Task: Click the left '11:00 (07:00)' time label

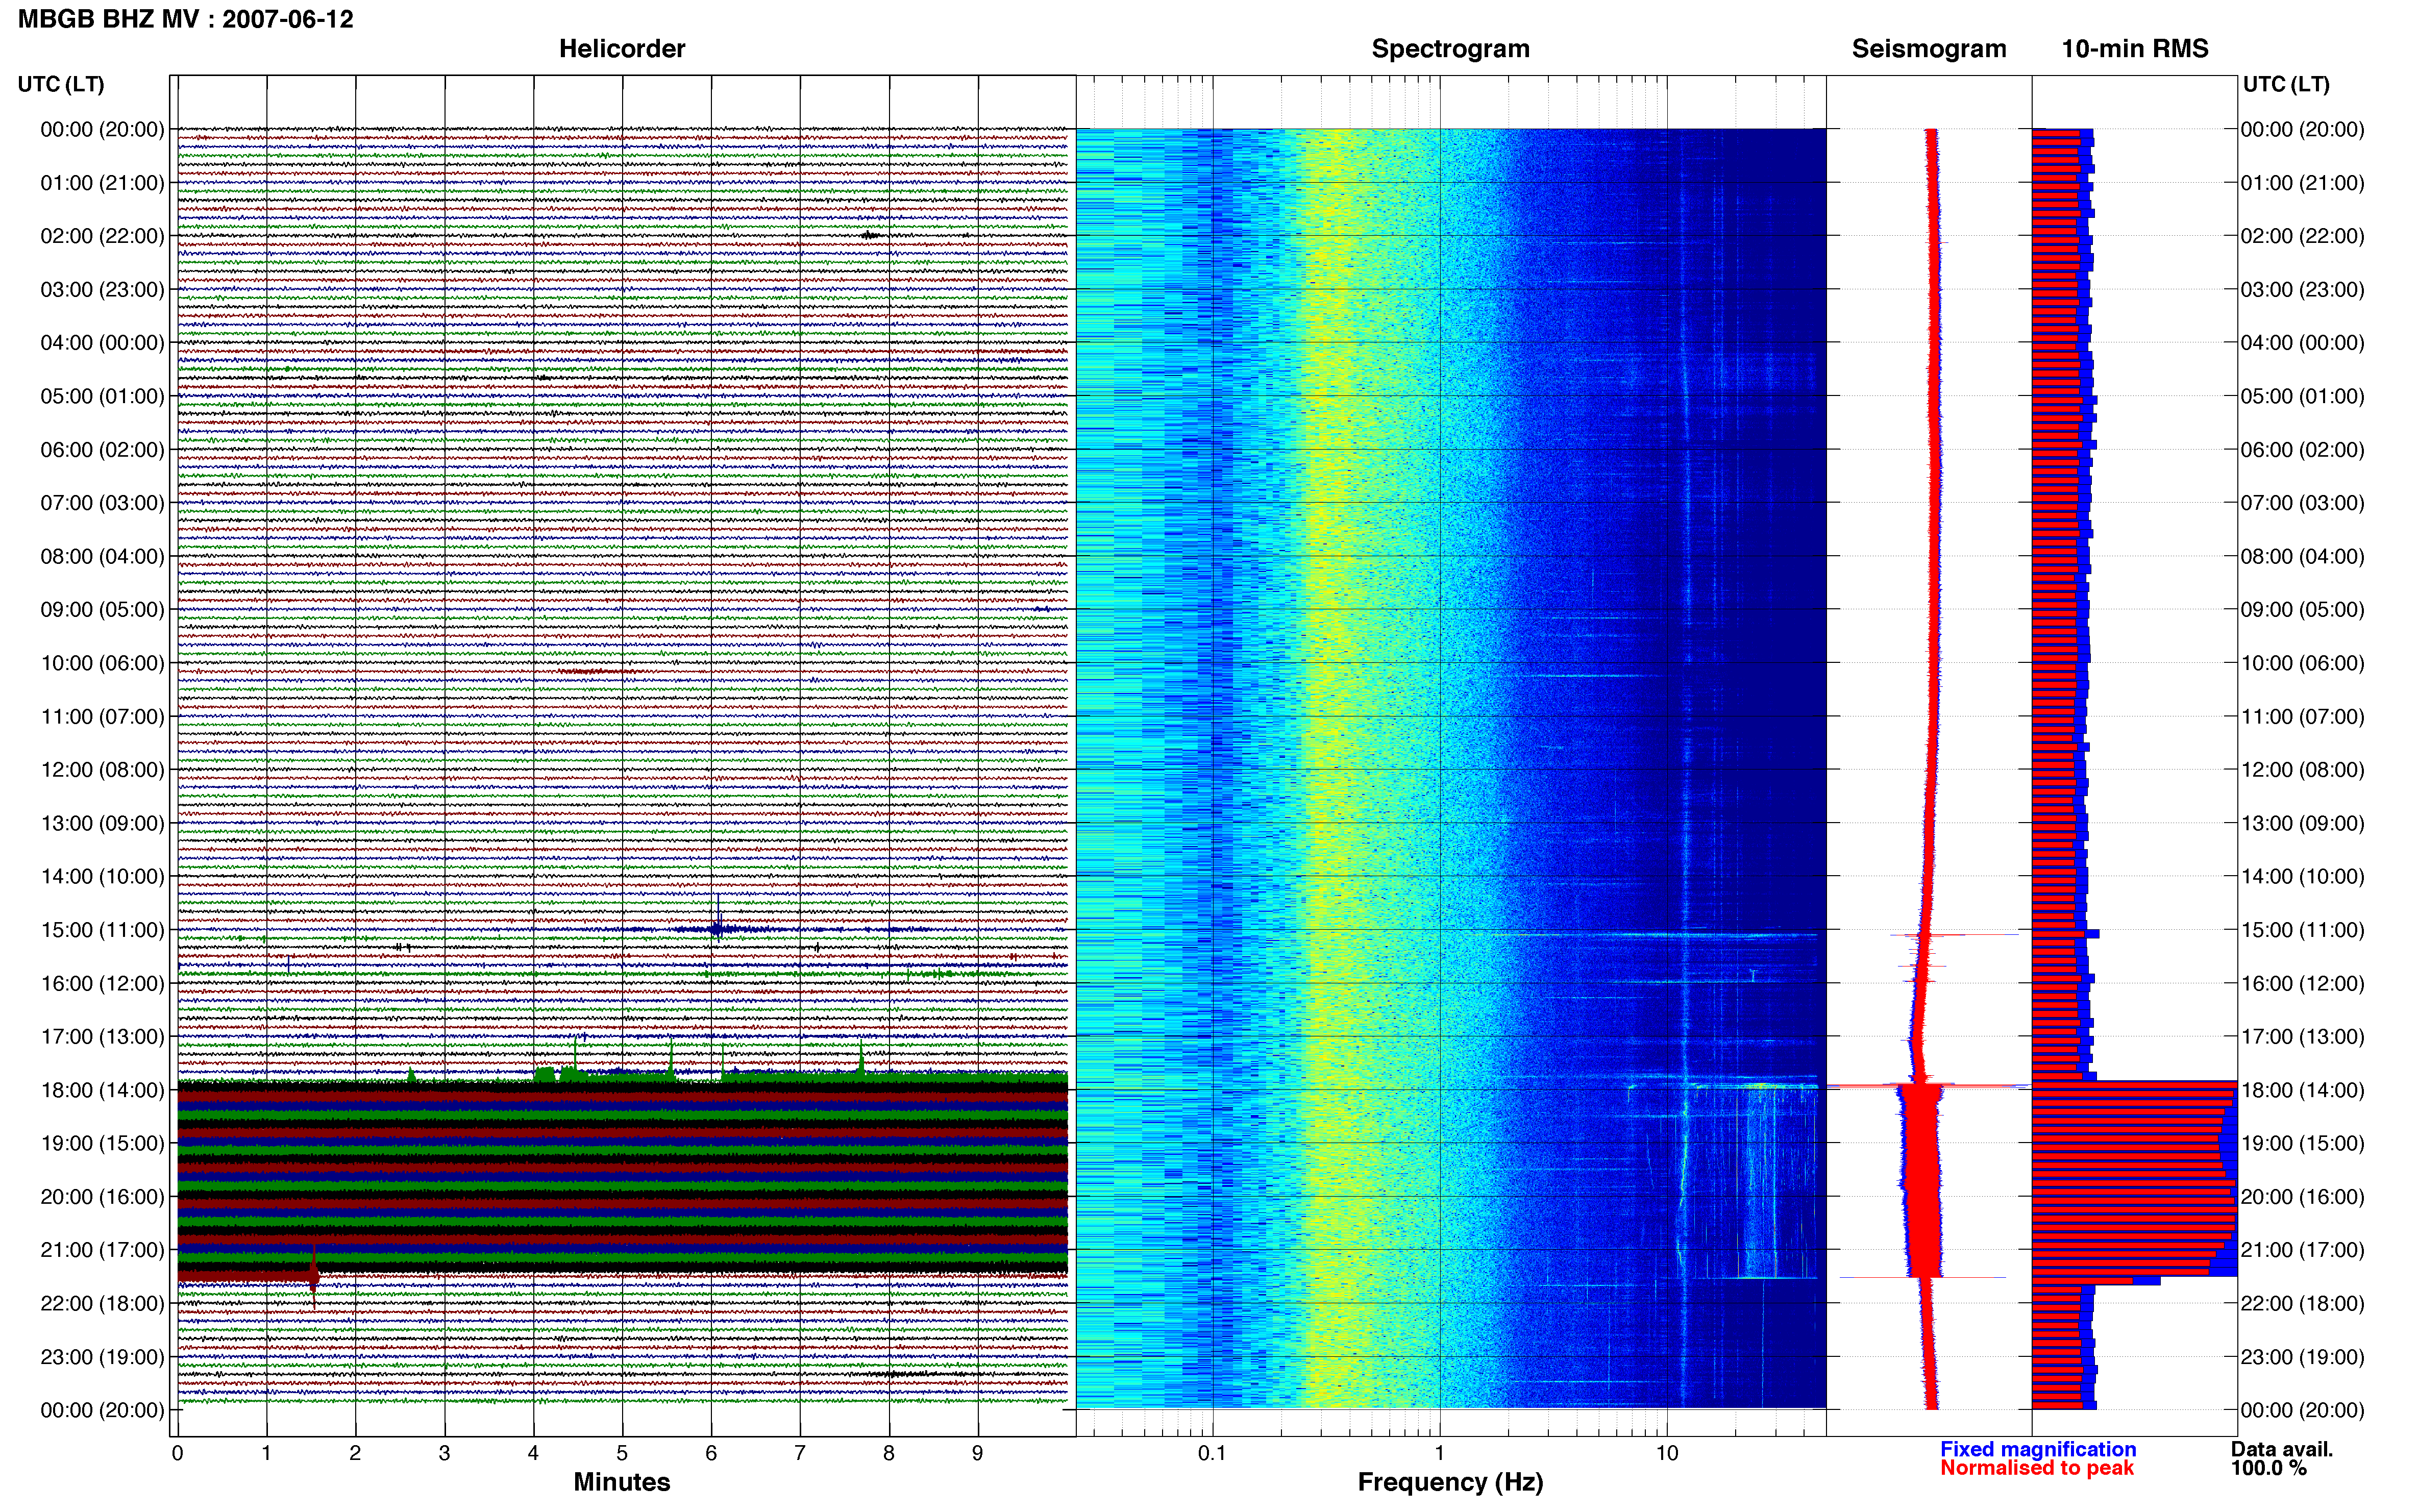Action: tap(102, 716)
